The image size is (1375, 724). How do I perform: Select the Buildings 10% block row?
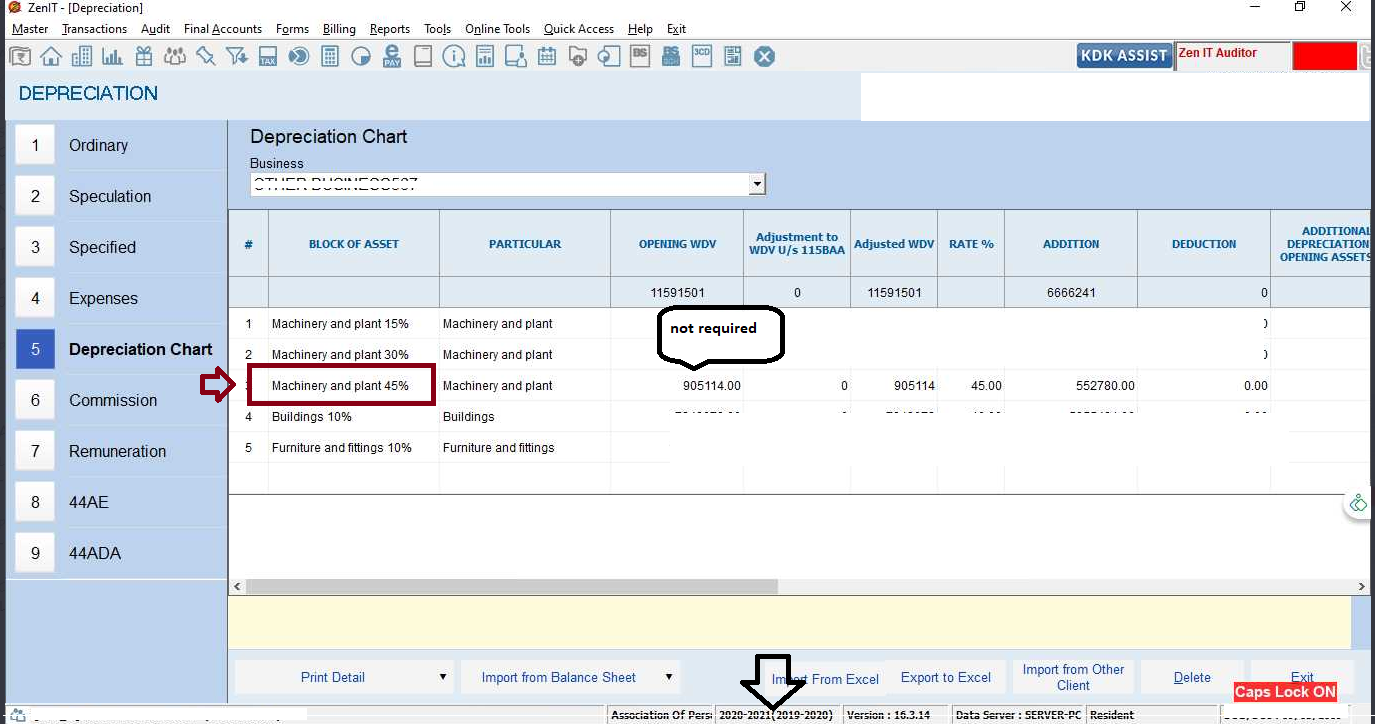point(798,417)
